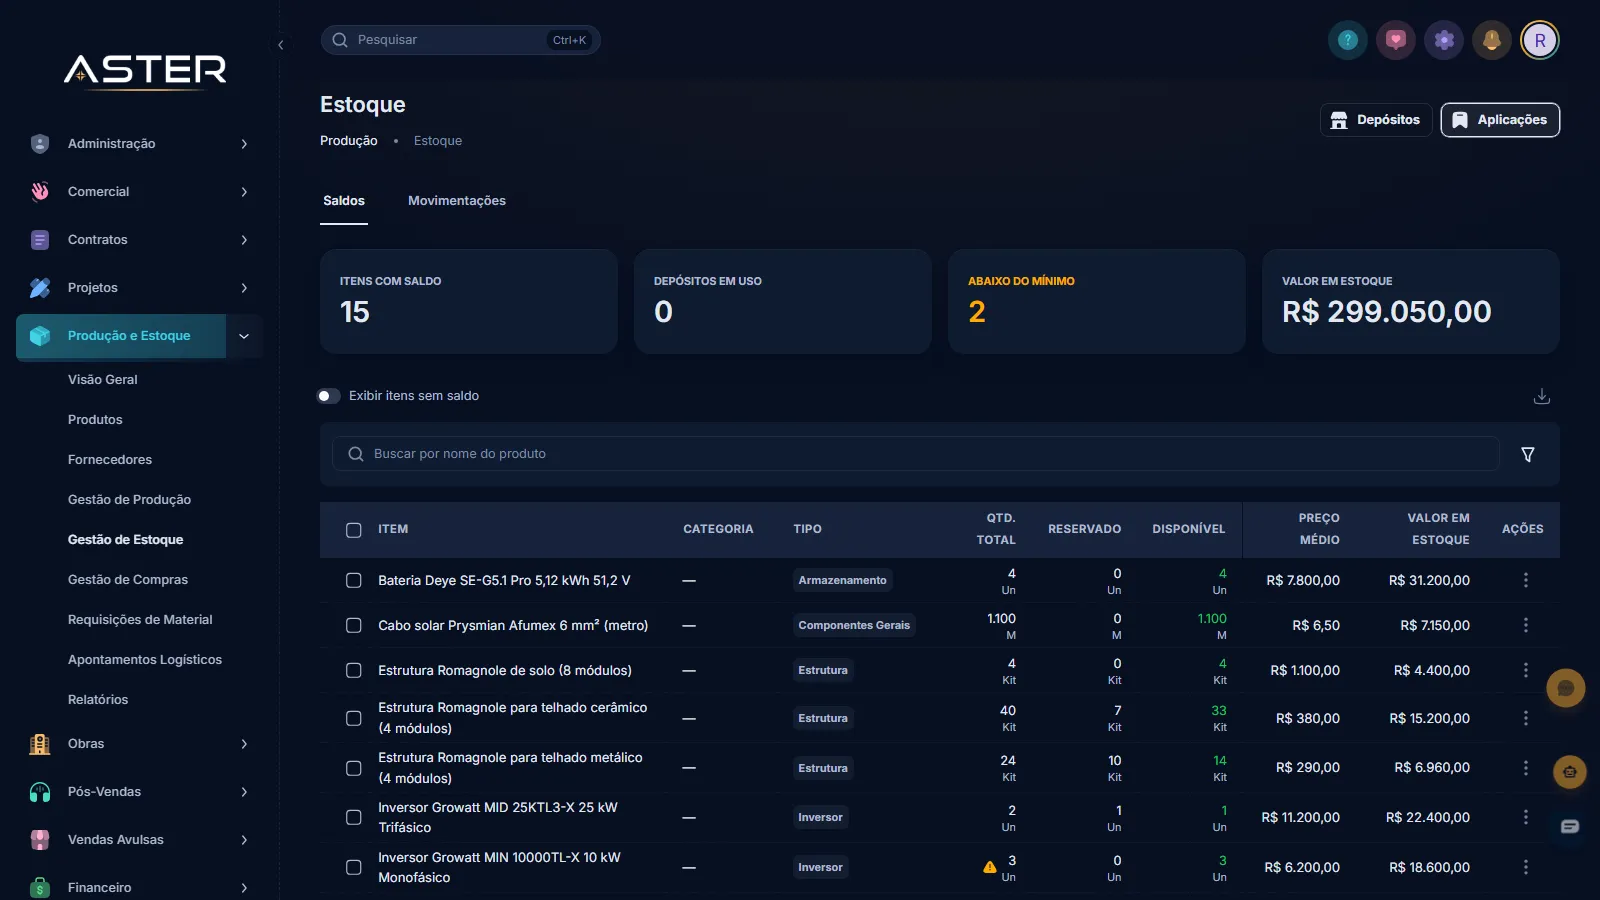Screen dimensions: 1600x900
Task: Expand the Administração menu
Action: 140,144
